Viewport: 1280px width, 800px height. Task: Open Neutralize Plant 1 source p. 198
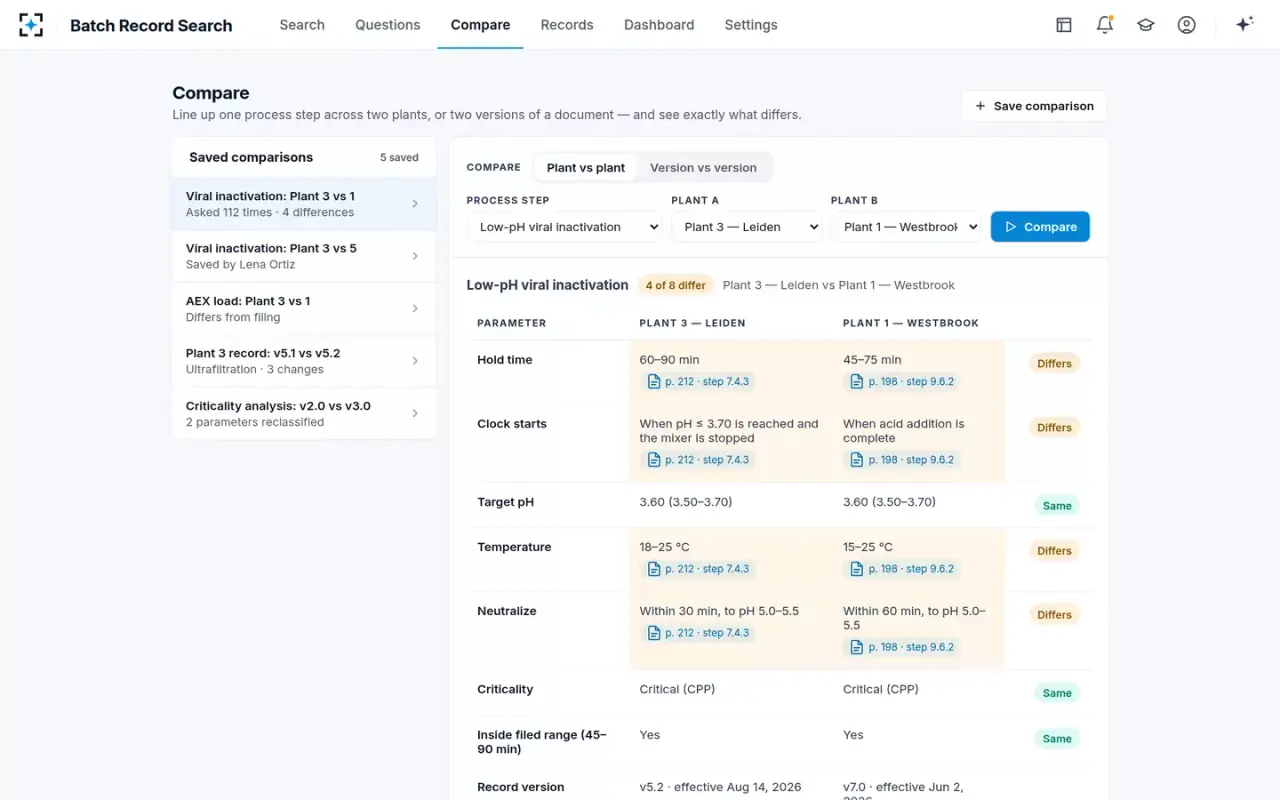tap(902, 647)
